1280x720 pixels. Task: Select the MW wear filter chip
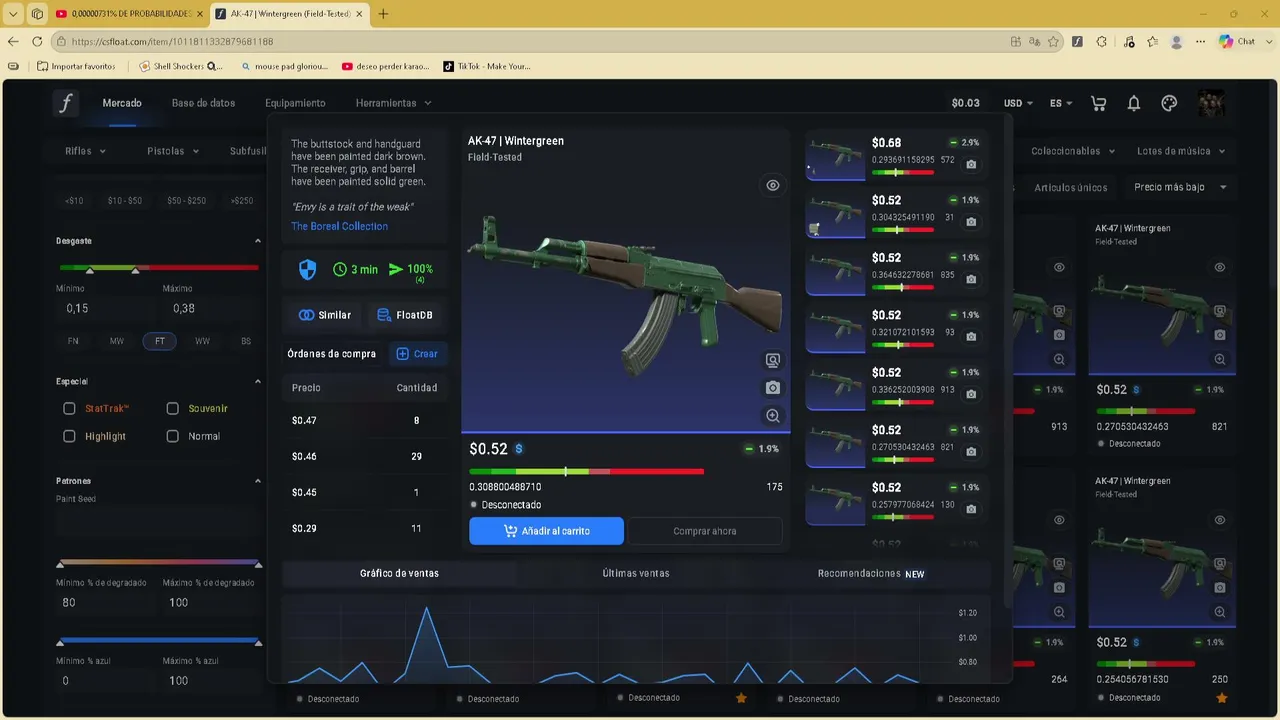click(x=117, y=341)
